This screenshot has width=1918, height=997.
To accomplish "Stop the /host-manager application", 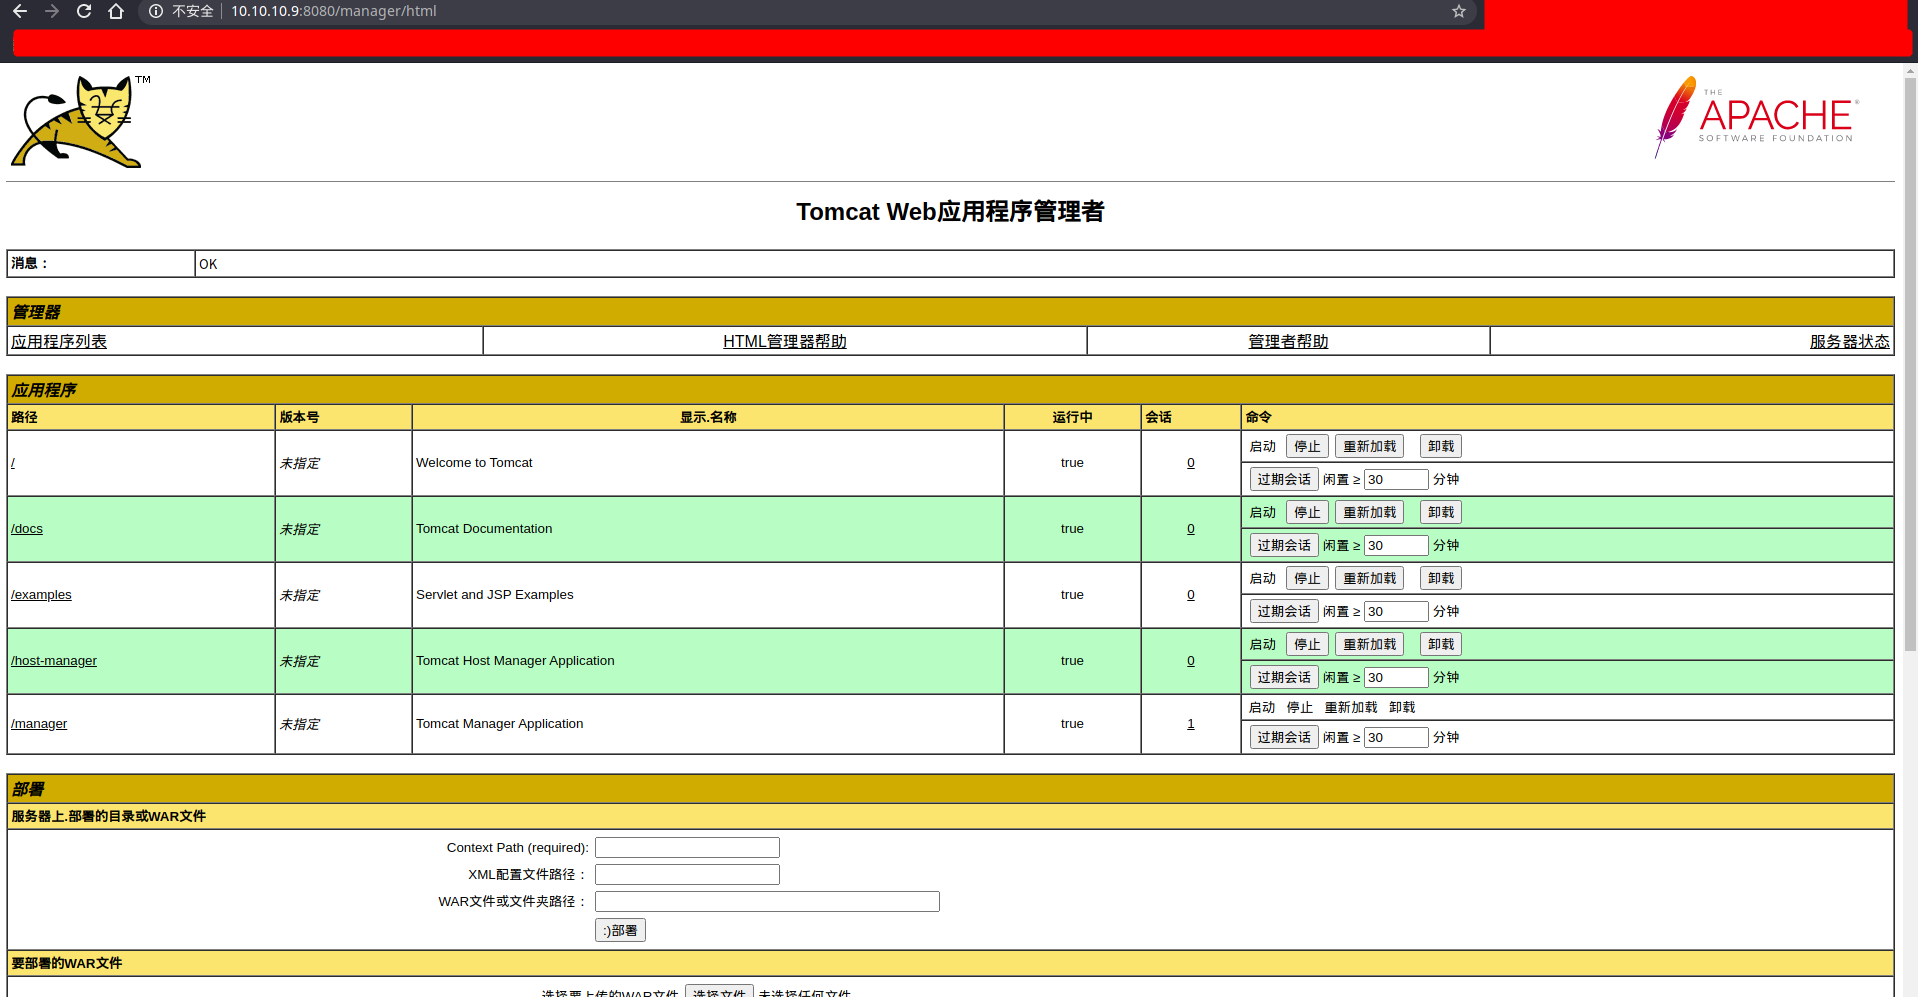I will click(1307, 644).
